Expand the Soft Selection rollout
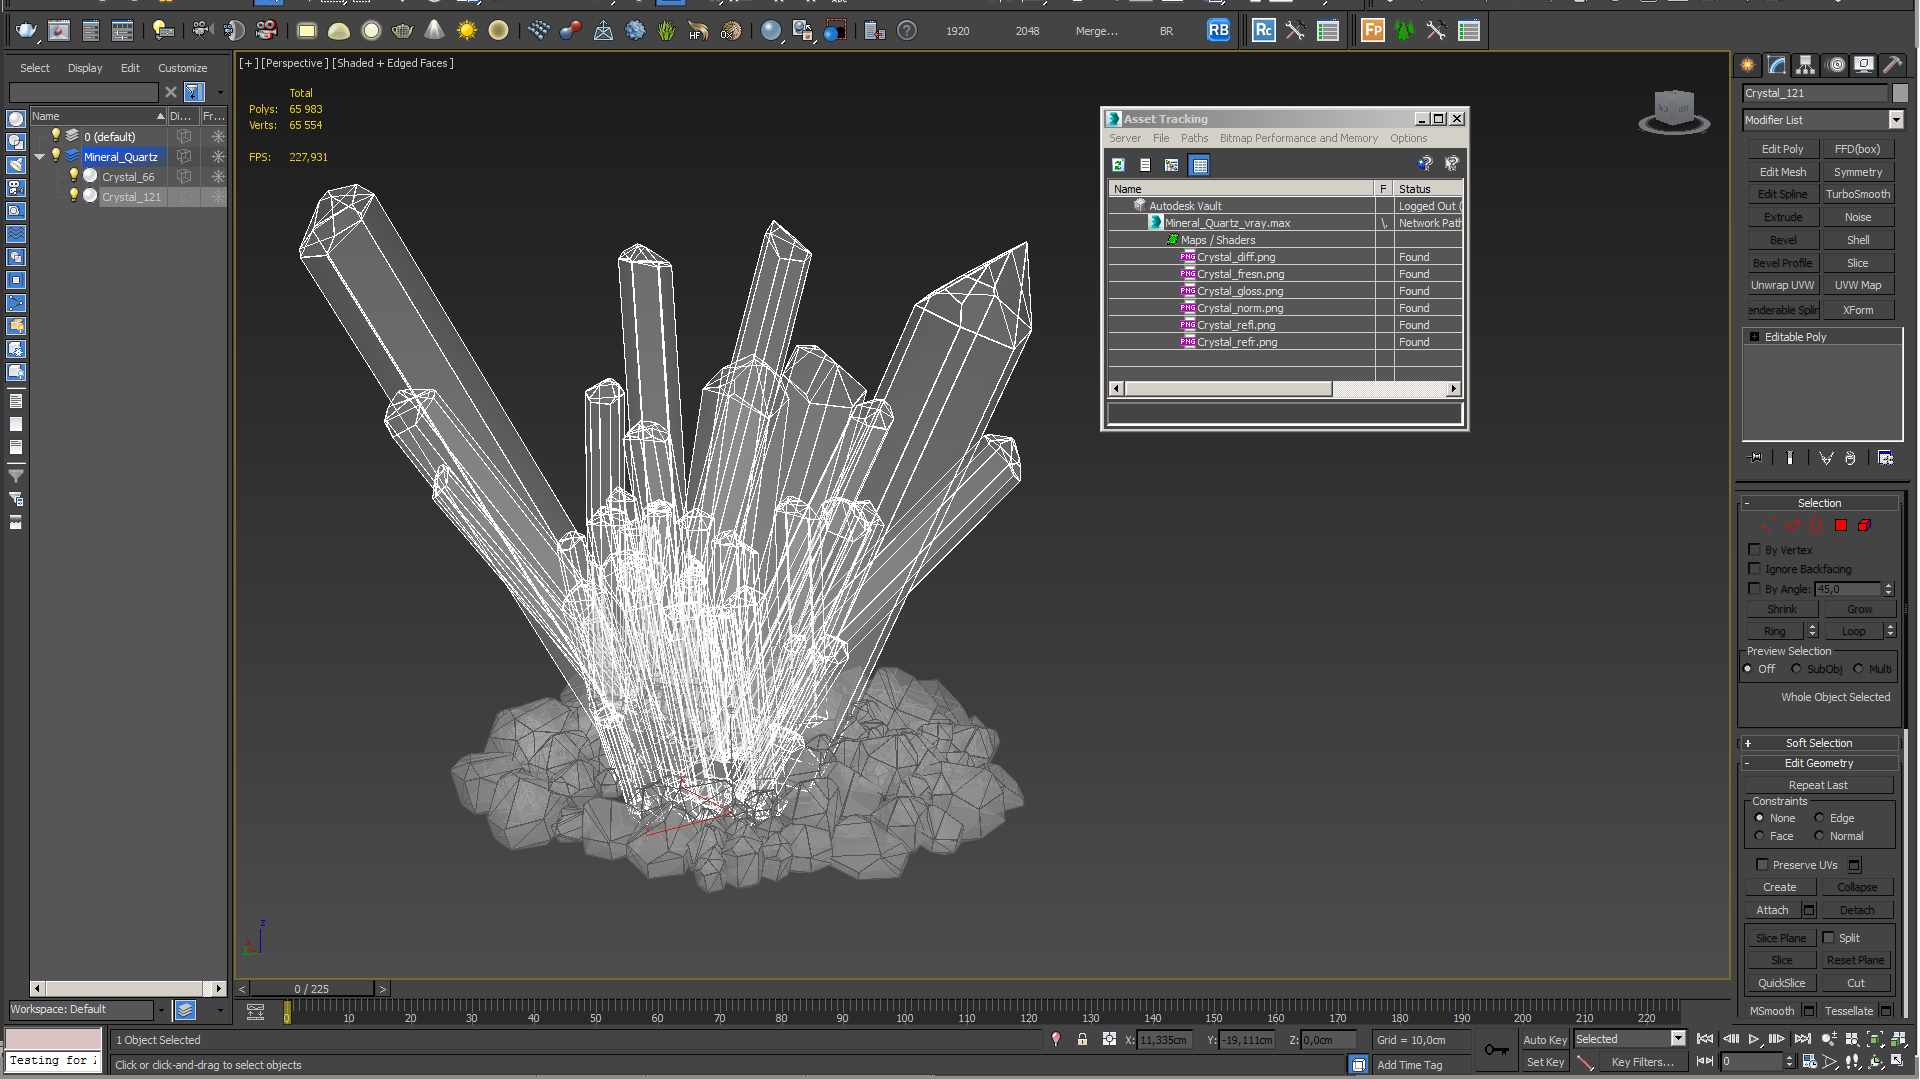The width and height of the screenshot is (1920, 1080). click(1819, 743)
